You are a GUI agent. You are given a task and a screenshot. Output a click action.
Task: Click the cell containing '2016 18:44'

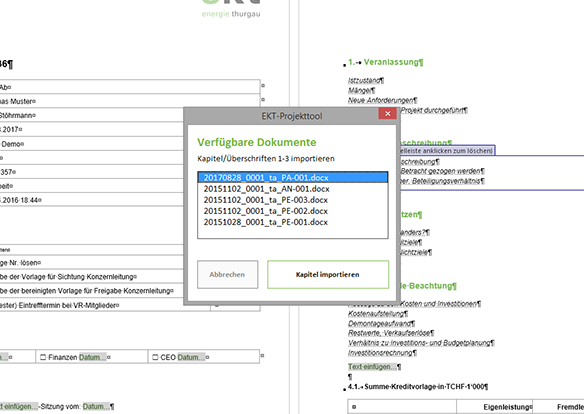(x=91, y=200)
